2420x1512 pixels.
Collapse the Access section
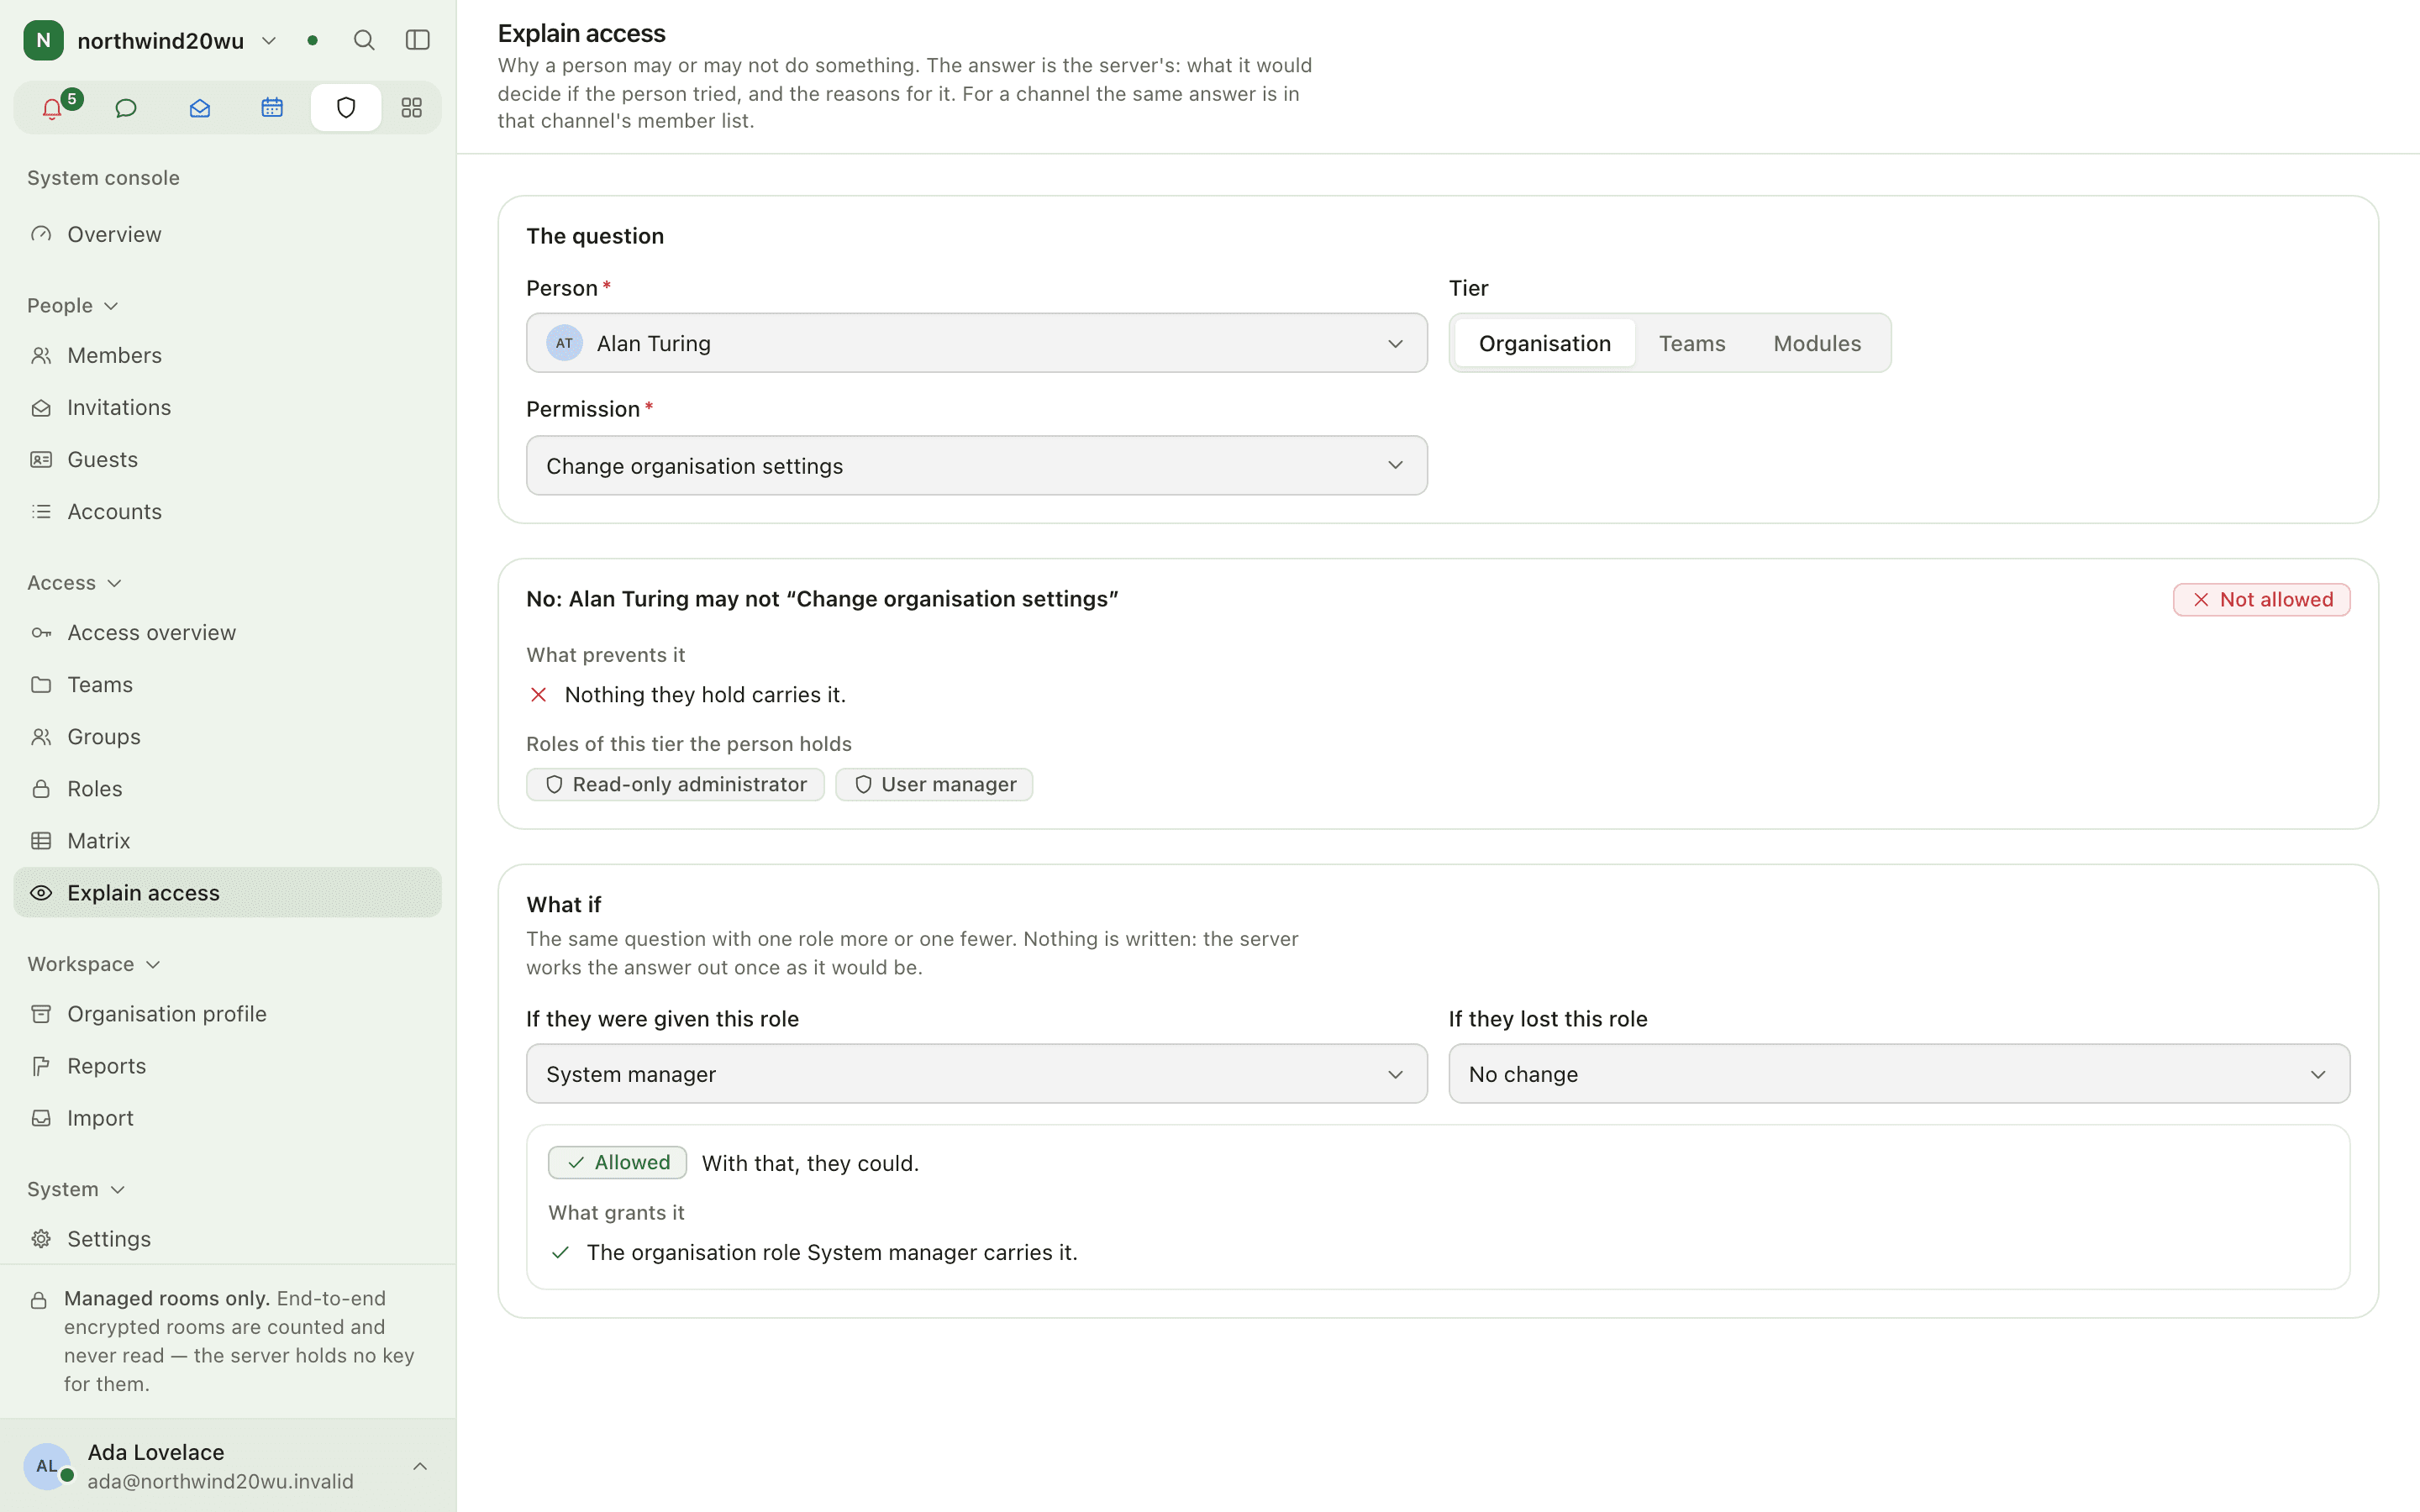tap(75, 582)
